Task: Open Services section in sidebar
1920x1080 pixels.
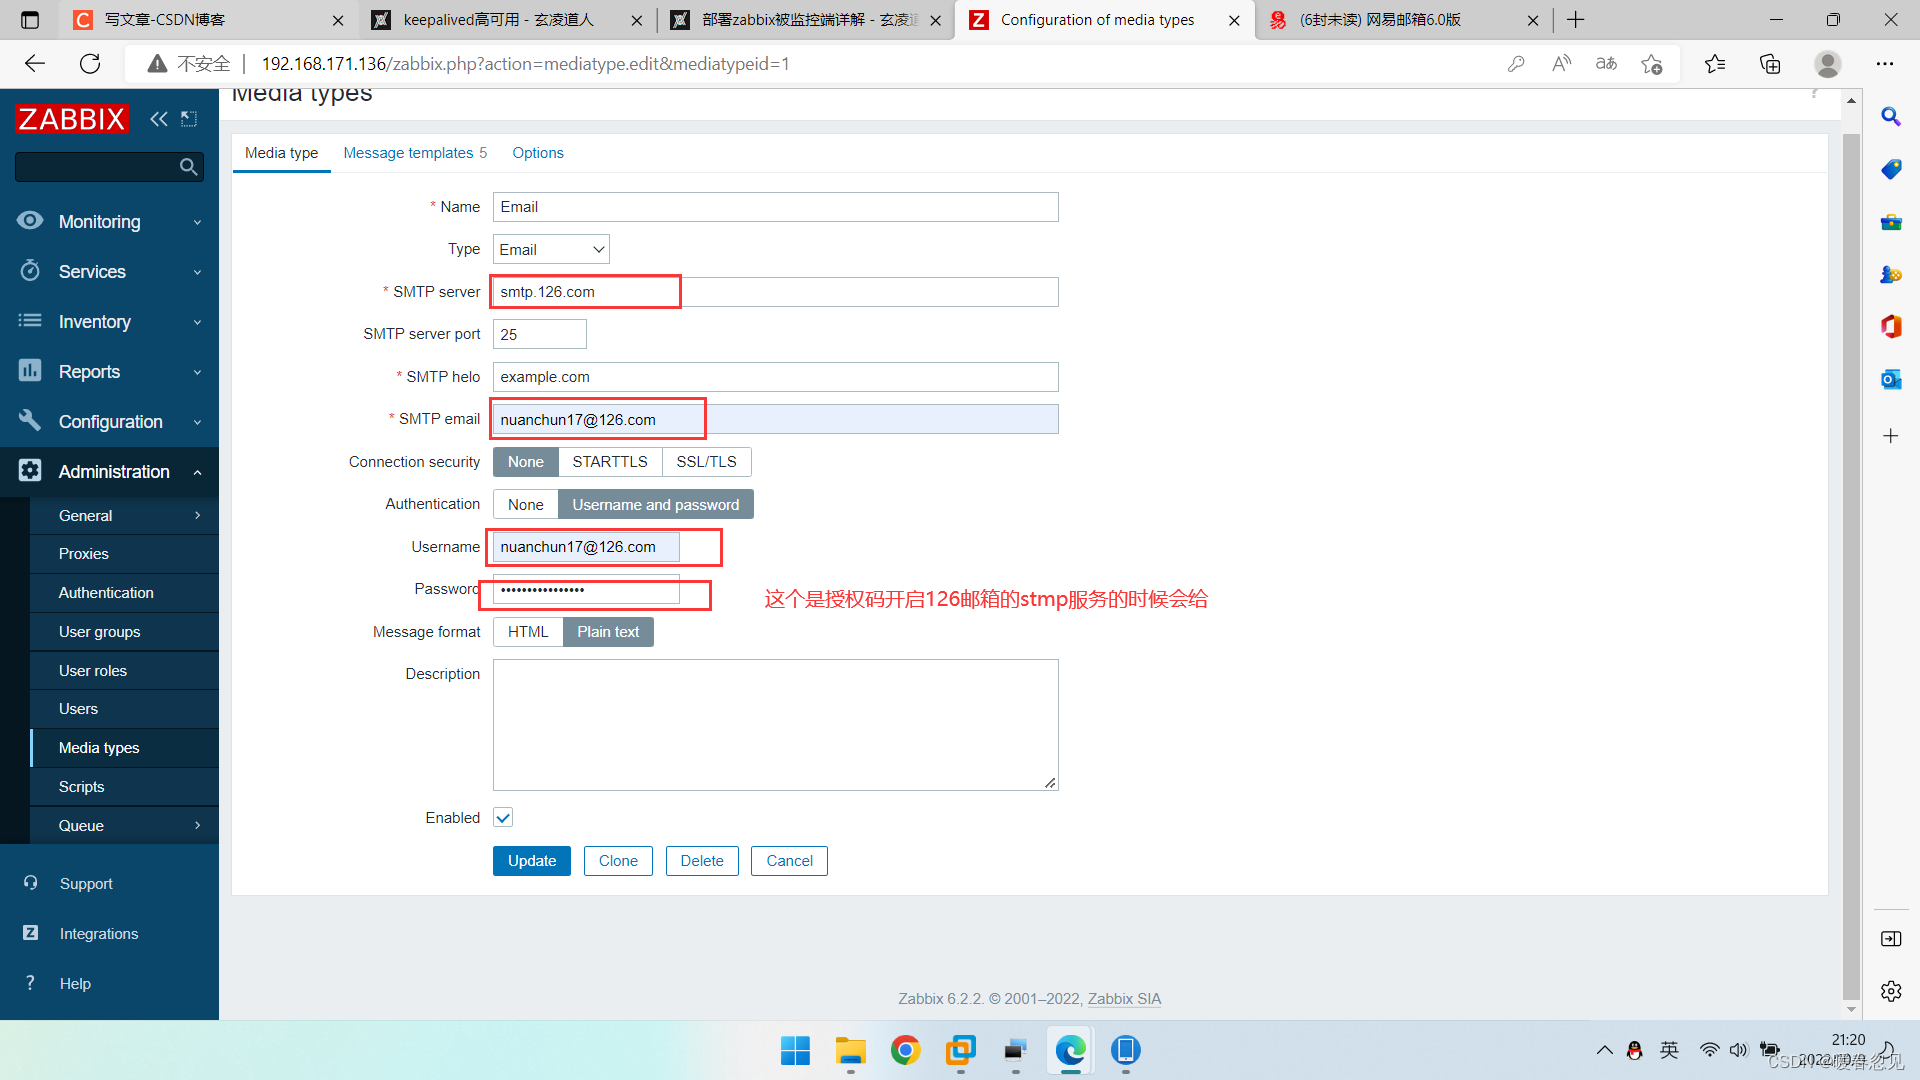Action: [109, 272]
